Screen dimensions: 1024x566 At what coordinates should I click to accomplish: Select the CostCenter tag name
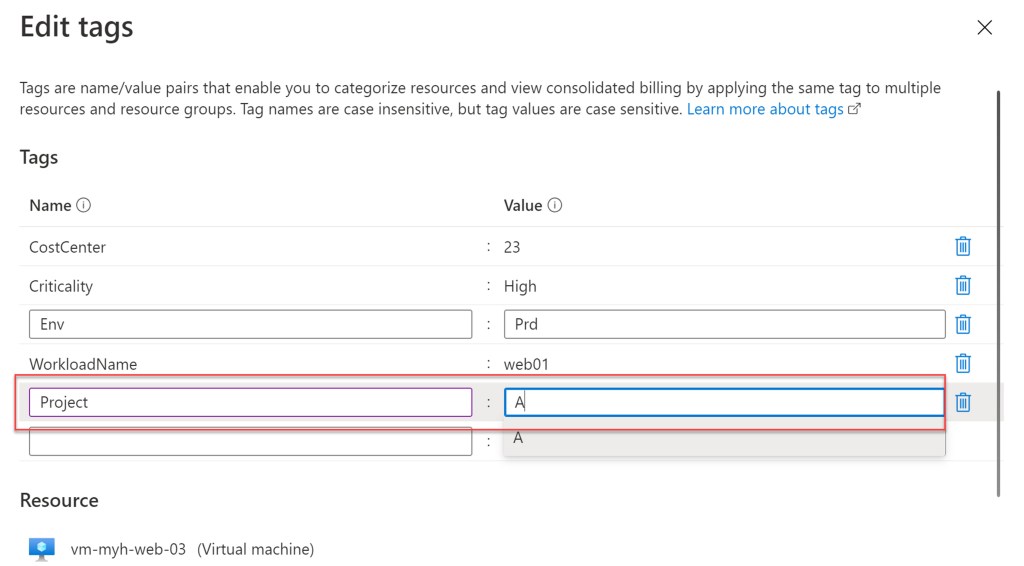pos(68,247)
